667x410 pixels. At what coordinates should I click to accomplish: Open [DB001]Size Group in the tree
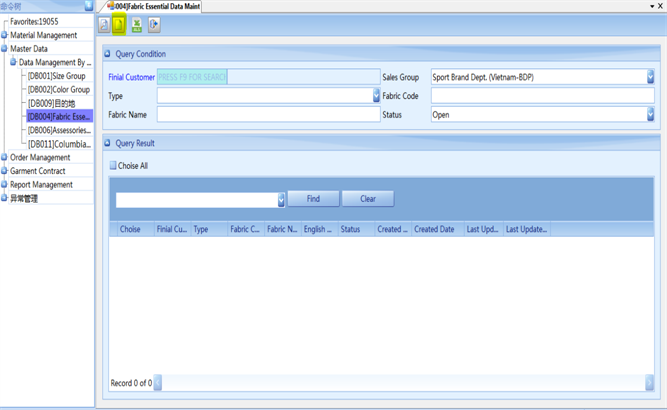[x=56, y=76]
